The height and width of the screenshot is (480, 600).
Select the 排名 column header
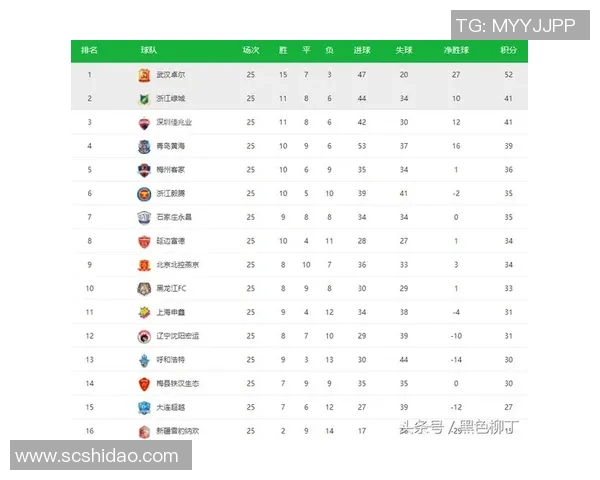click(x=89, y=50)
